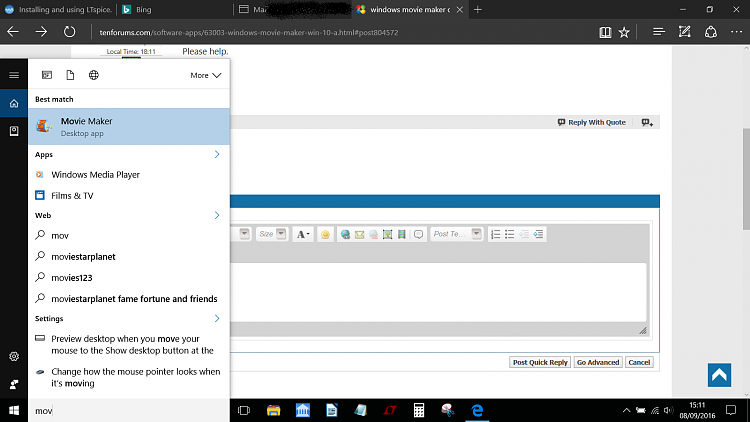Click Go Advanced button
Image resolution: width=750 pixels, height=422 pixels.
pyautogui.click(x=598, y=362)
